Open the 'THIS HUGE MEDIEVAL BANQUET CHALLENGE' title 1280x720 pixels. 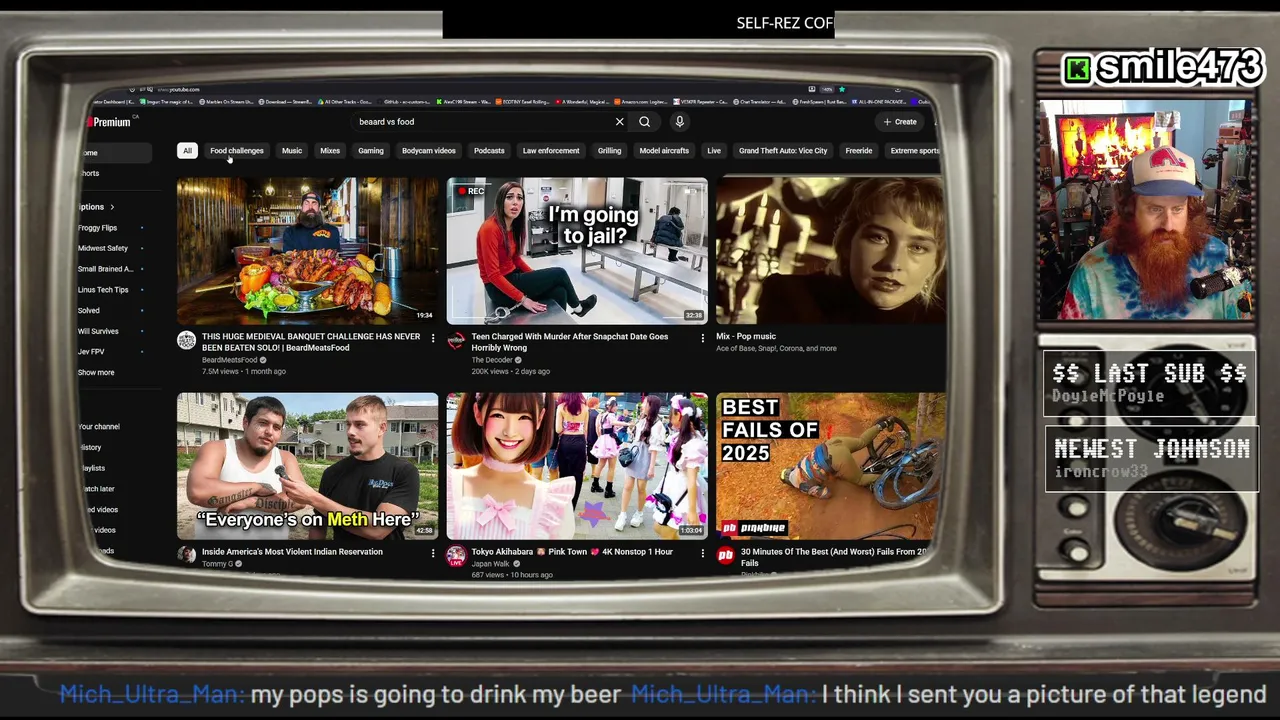pyautogui.click(x=311, y=342)
